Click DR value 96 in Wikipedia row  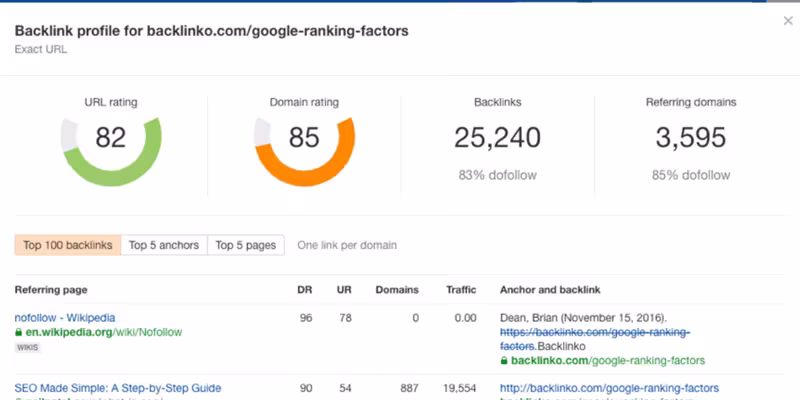coord(306,318)
